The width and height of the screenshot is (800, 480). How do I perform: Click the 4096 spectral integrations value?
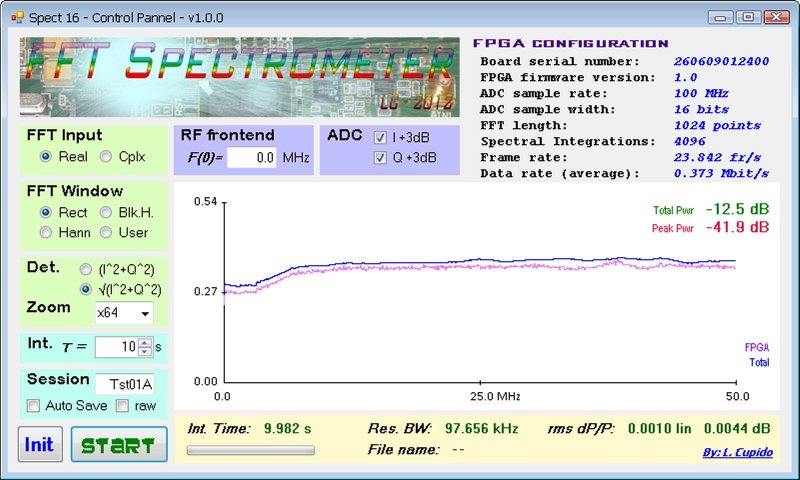(690, 141)
